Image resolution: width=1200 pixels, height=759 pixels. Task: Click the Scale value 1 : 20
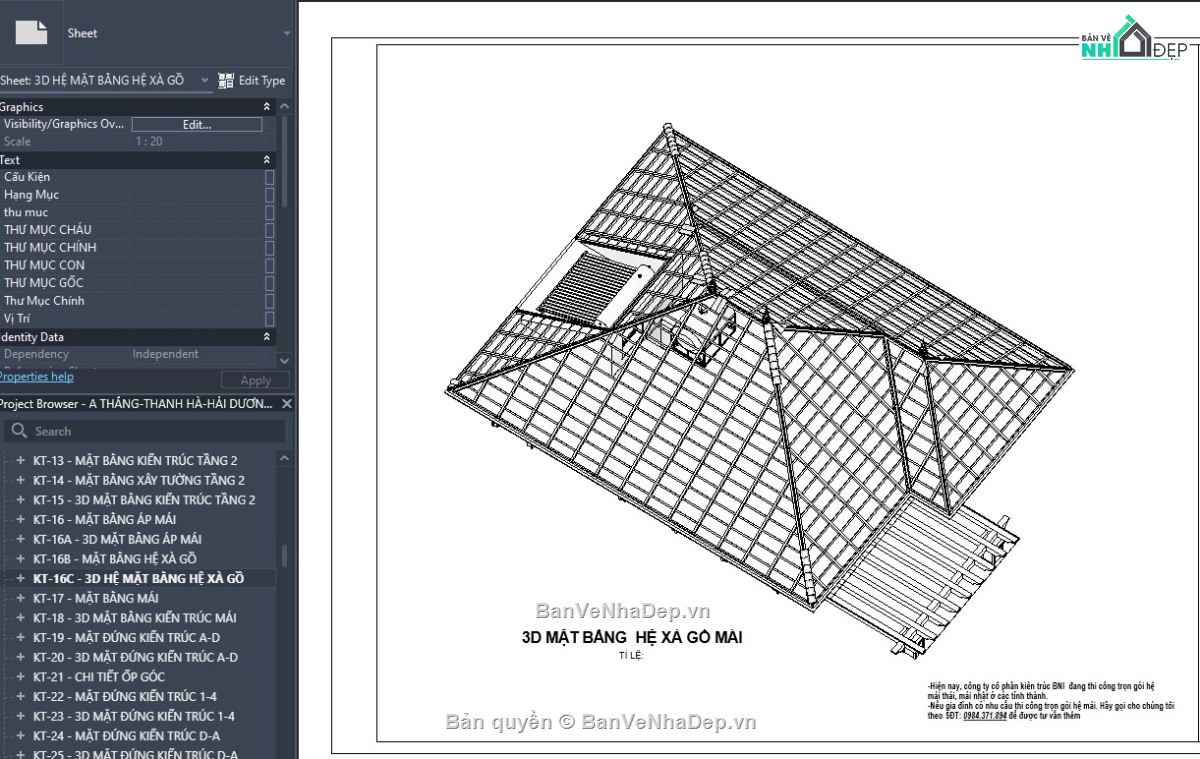coord(149,142)
